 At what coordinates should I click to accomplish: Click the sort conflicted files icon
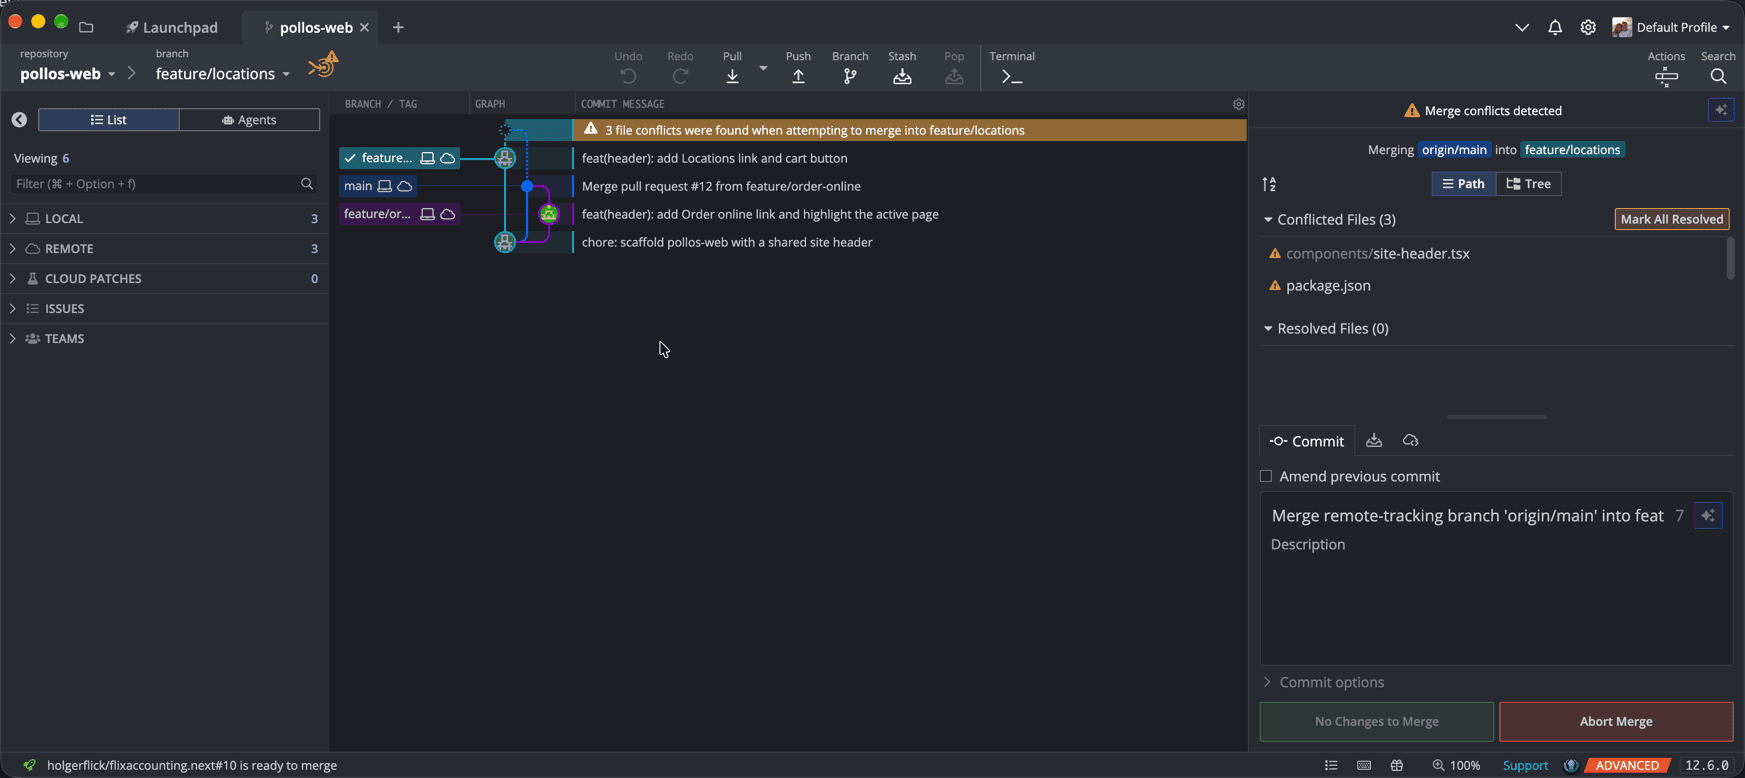pos(1269,184)
